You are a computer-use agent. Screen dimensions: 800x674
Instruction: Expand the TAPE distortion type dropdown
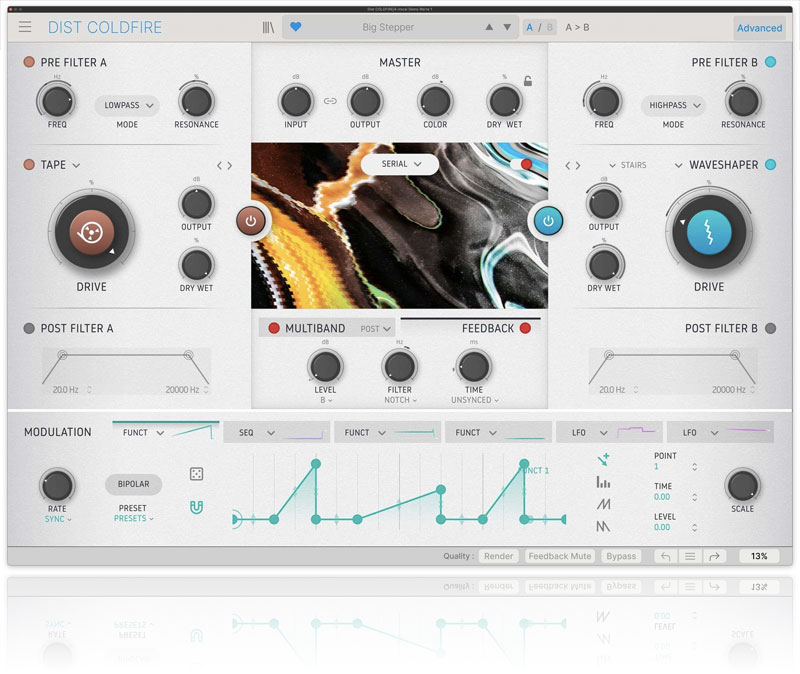(x=76, y=165)
